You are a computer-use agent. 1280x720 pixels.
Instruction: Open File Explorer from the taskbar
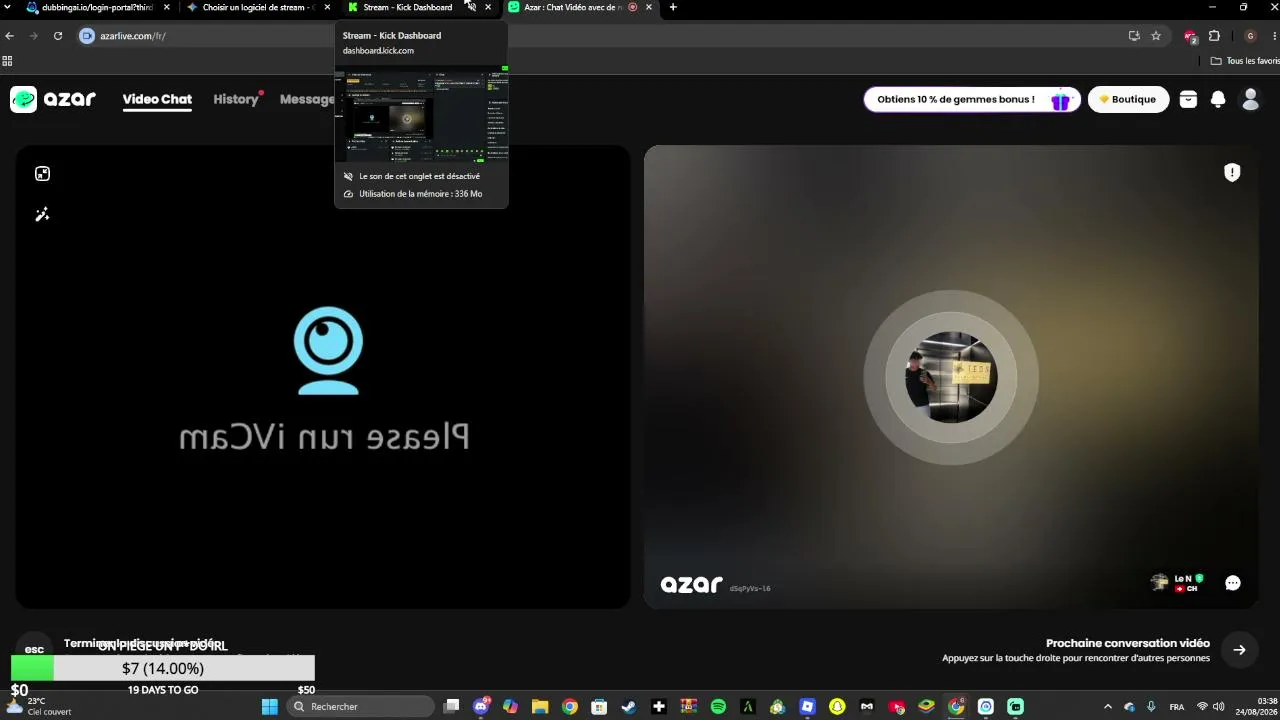coord(540,707)
